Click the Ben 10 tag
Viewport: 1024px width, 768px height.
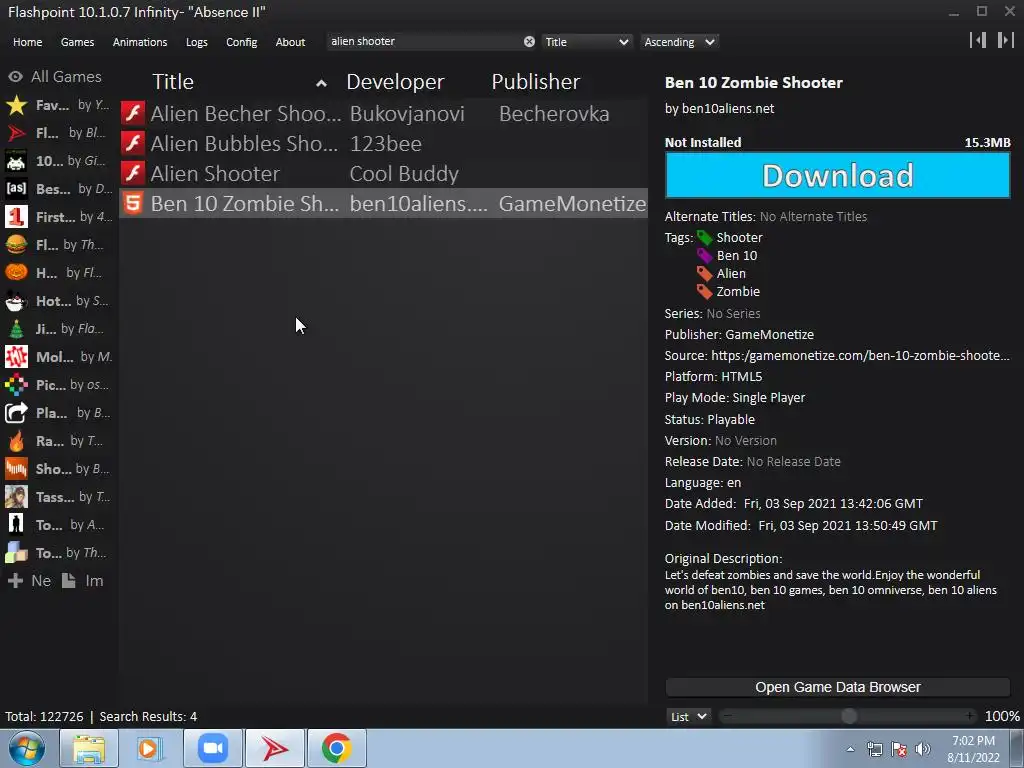pyautogui.click(x=737, y=255)
